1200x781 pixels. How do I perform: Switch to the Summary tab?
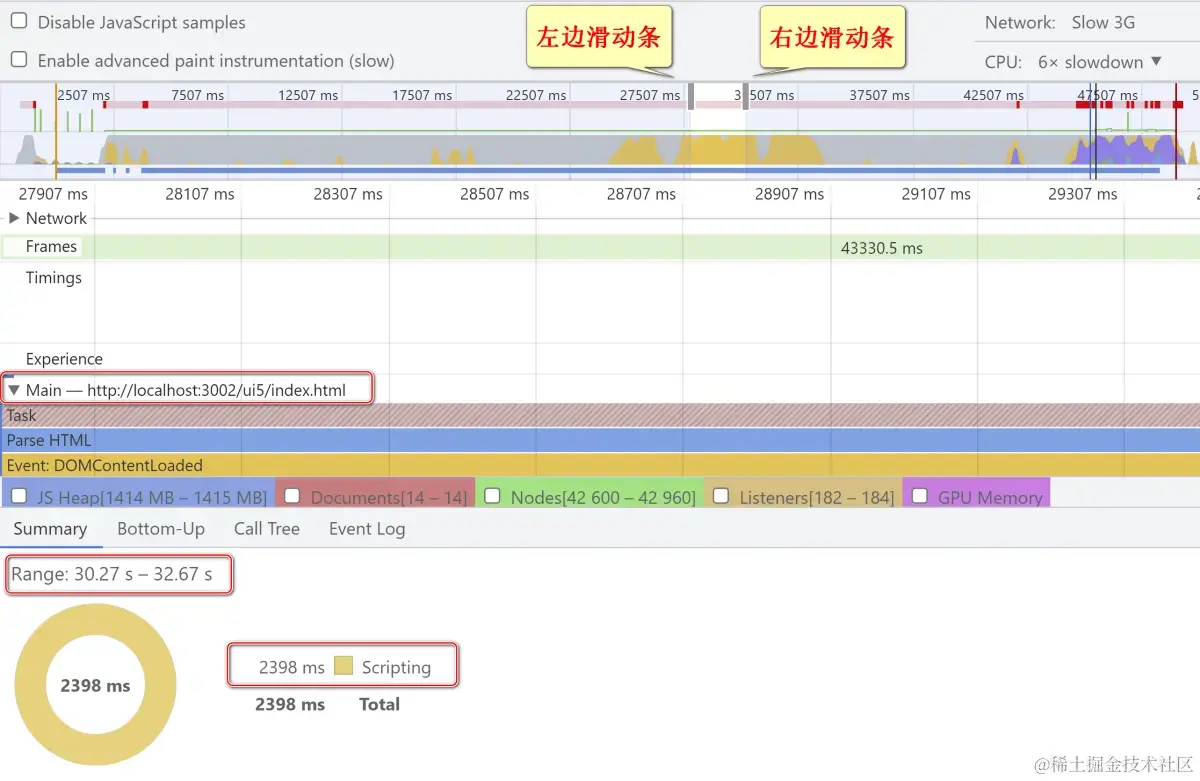(50, 529)
